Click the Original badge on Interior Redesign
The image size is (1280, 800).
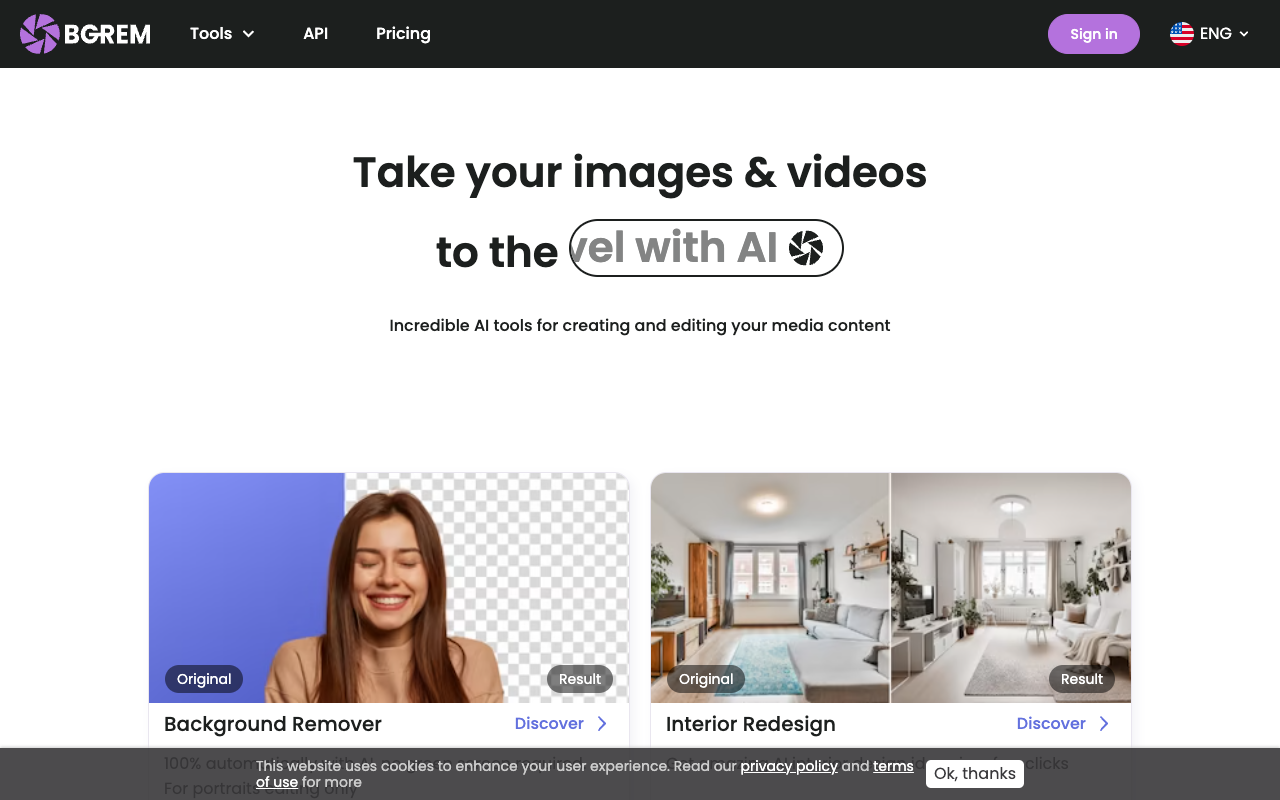click(x=706, y=679)
